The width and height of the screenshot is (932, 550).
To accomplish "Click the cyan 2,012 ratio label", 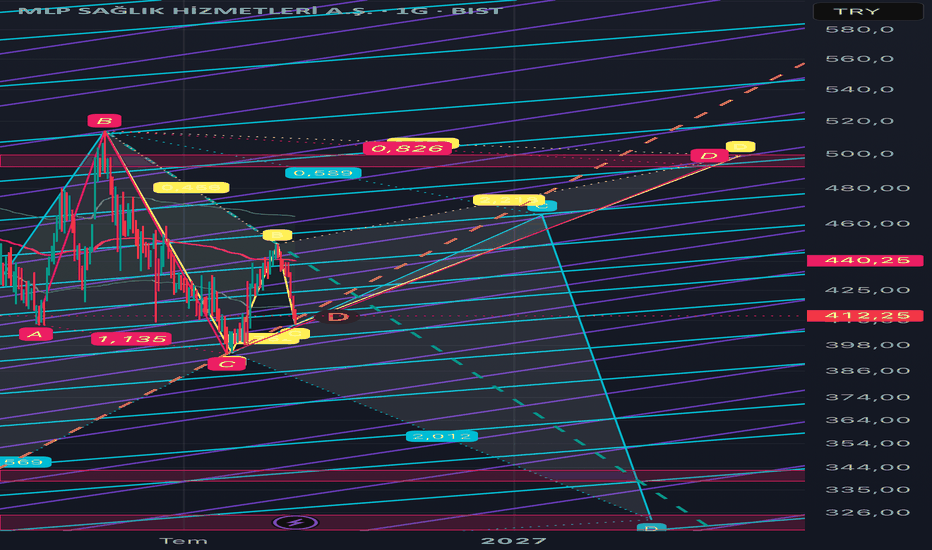I will click(x=442, y=436).
